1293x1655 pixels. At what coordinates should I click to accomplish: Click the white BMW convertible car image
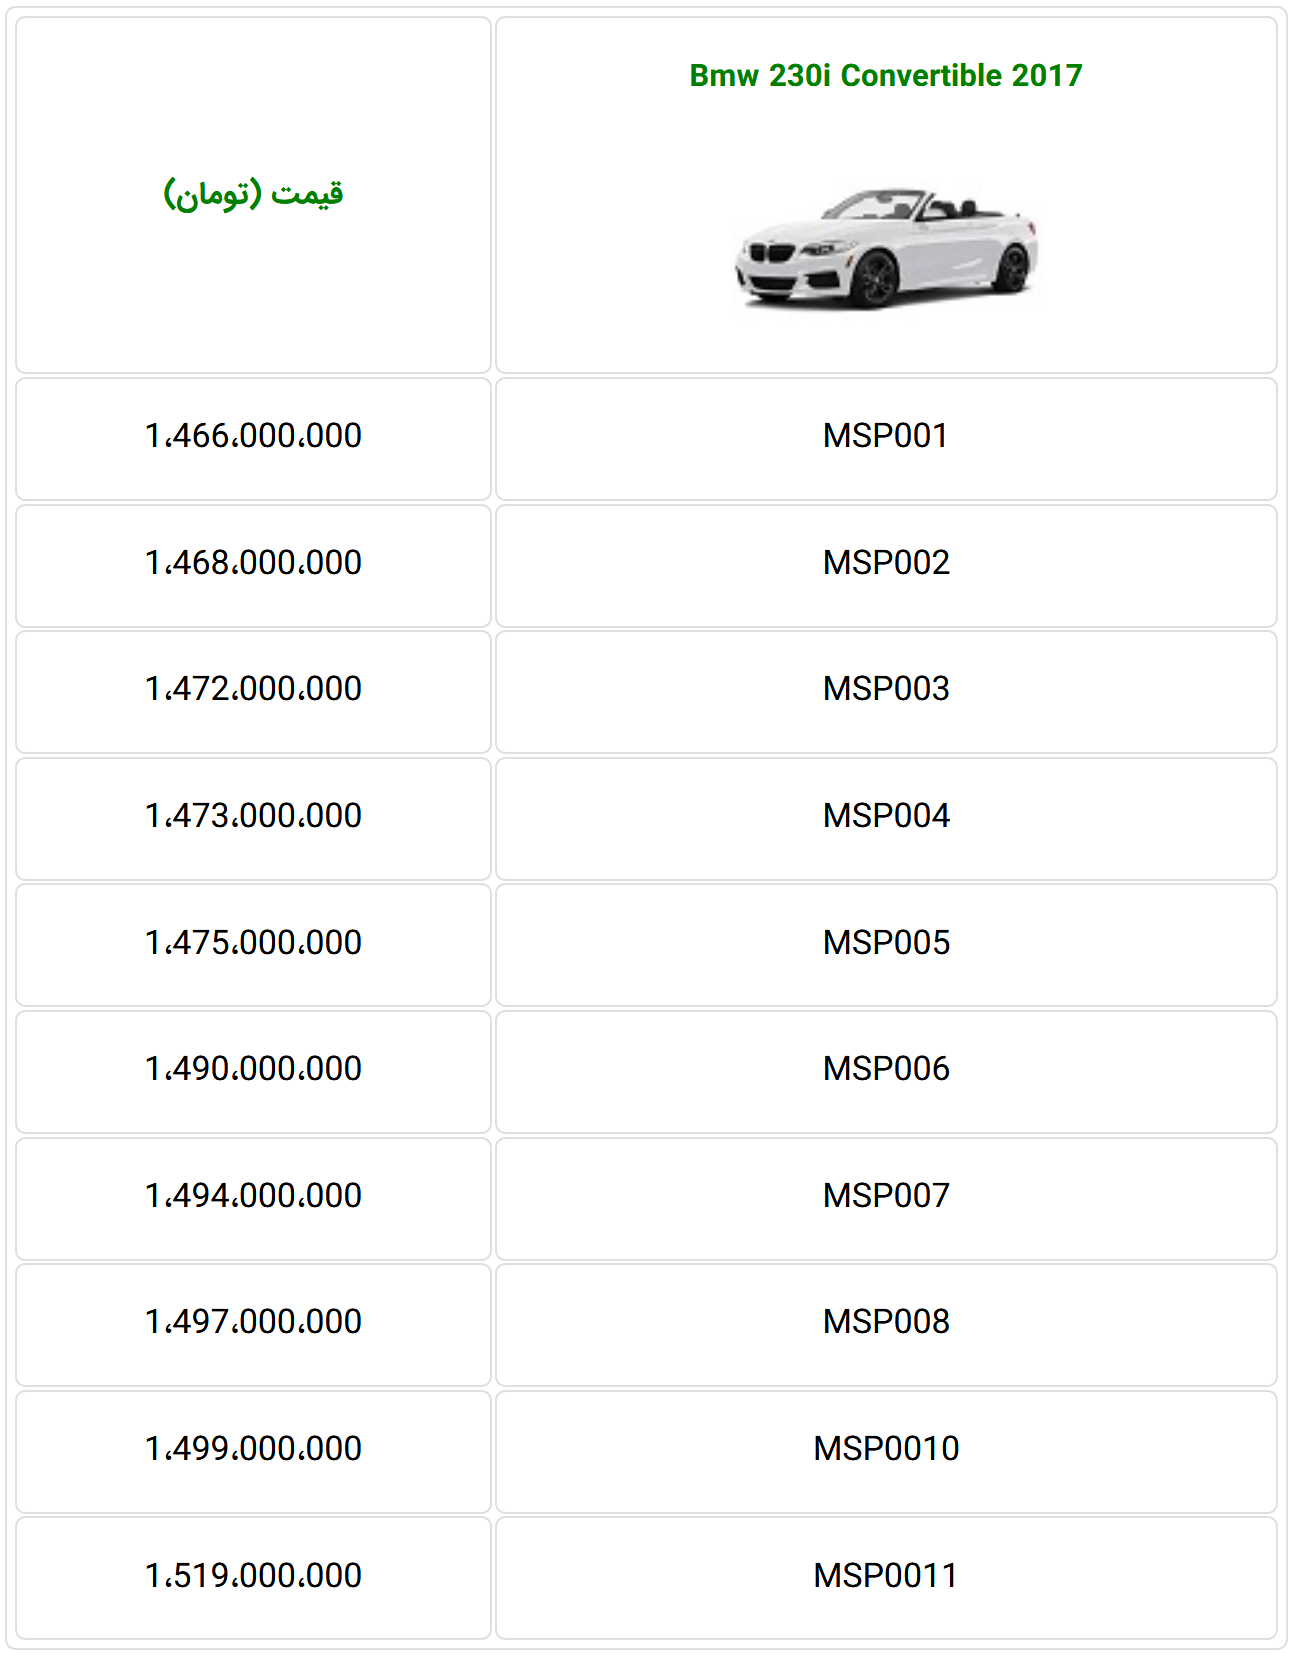pos(886,247)
